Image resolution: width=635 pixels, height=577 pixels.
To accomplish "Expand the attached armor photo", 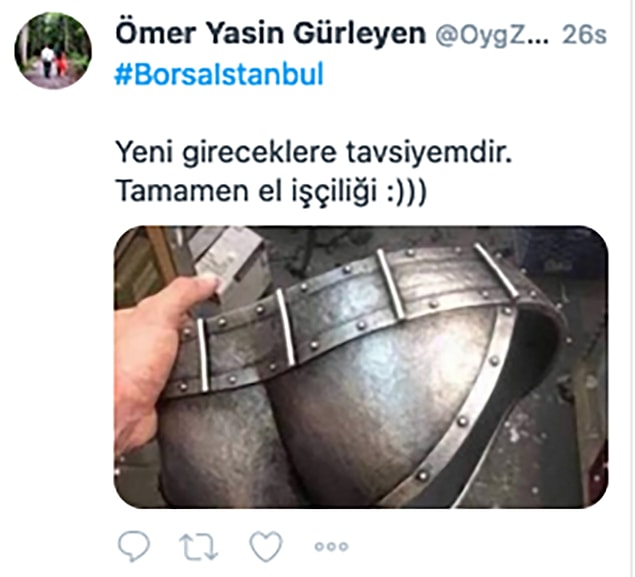I will click(x=361, y=367).
